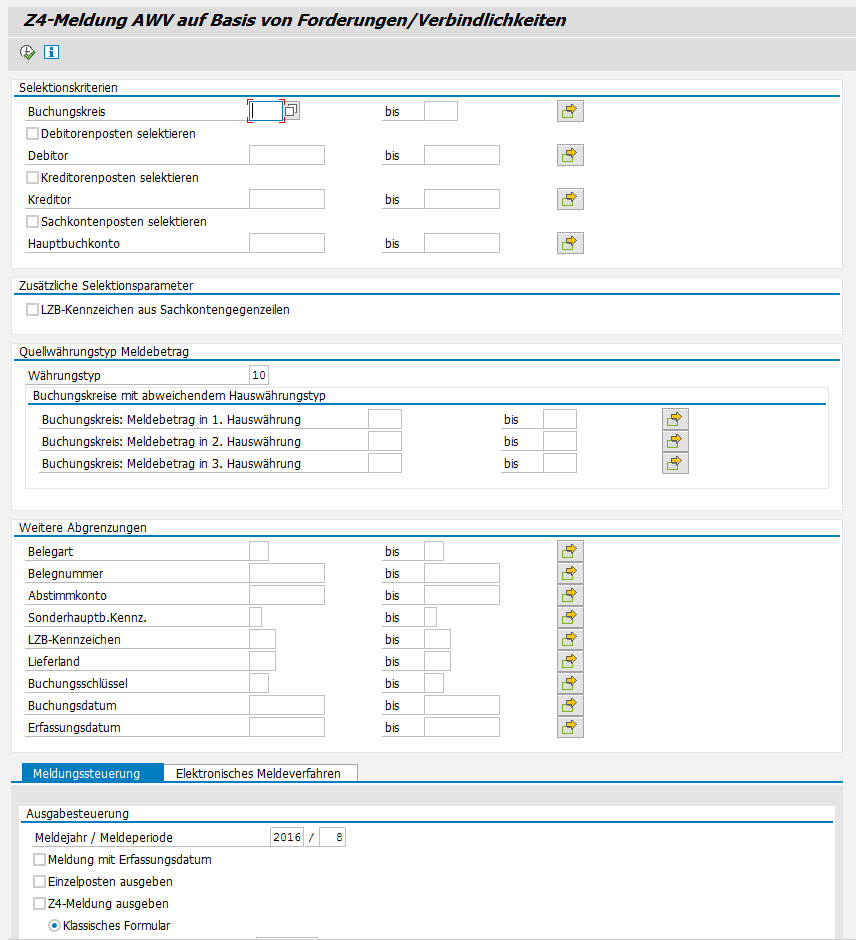
Task: Open multiple selection for Lieferland
Action: [570, 661]
